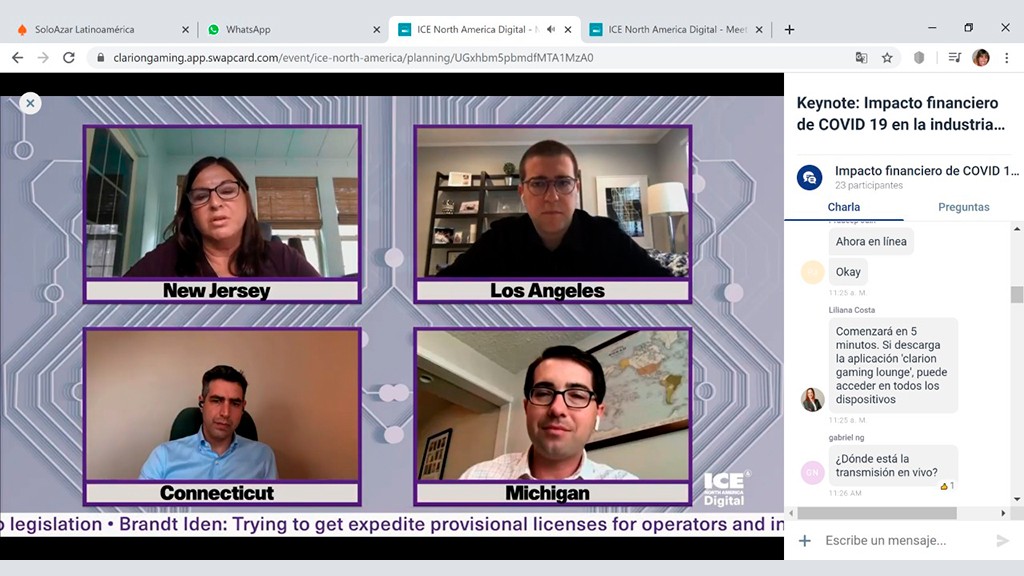Open the Google Translate page icon

[861, 58]
